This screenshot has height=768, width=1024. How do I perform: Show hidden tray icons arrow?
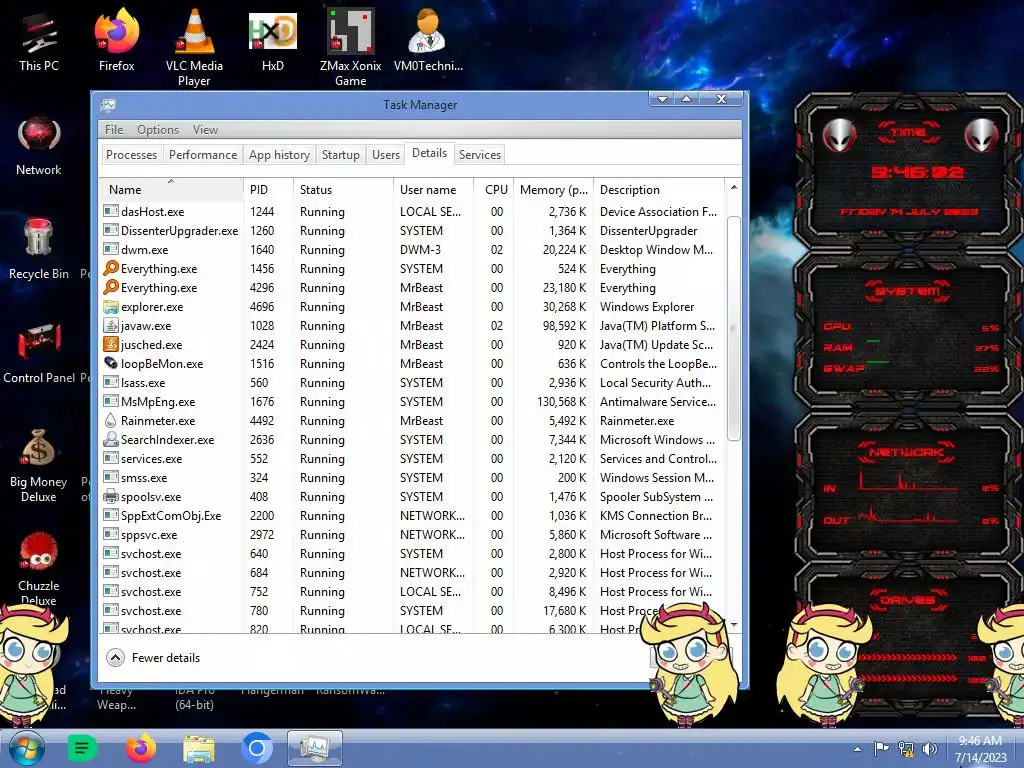[x=857, y=749]
